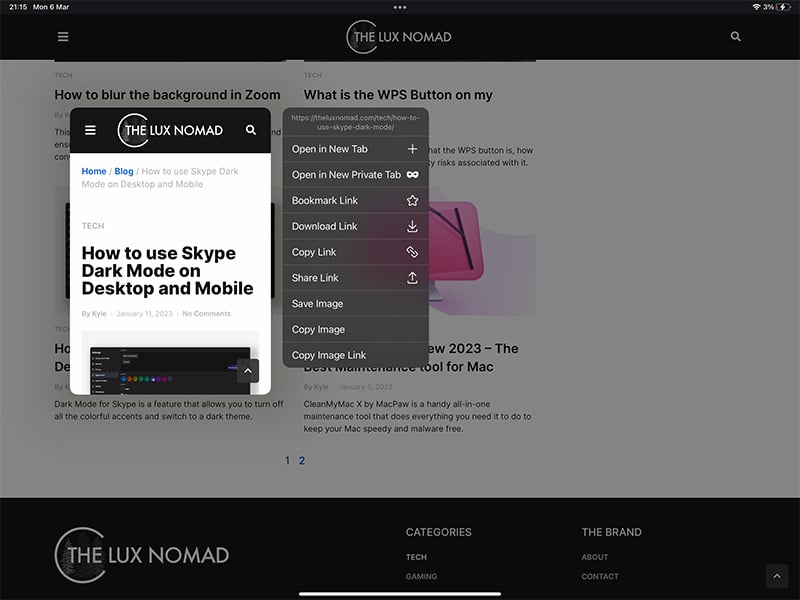This screenshot has width=800, height=600.
Task: Tap the home indicator bar
Action: [400, 594]
